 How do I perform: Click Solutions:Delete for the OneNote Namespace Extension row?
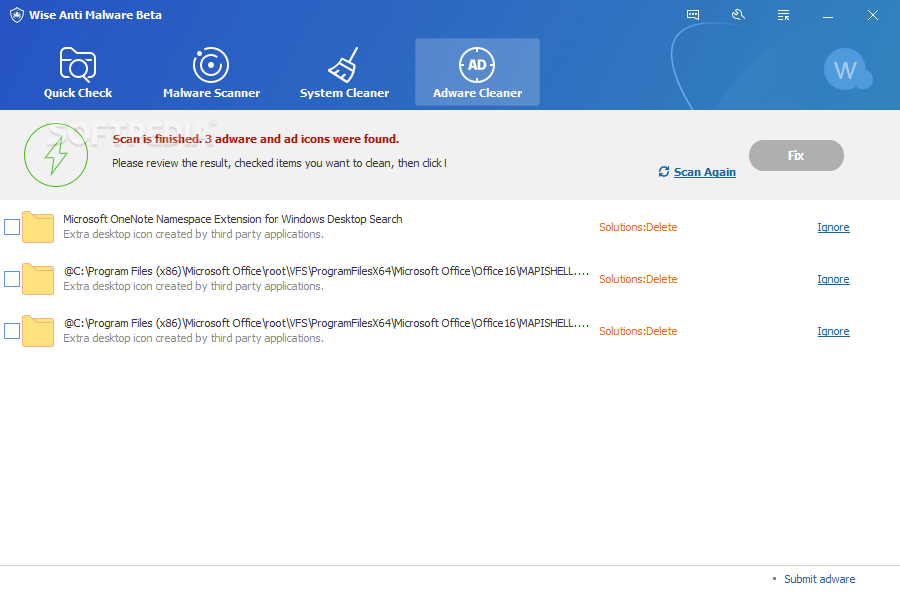[x=638, y=227]
